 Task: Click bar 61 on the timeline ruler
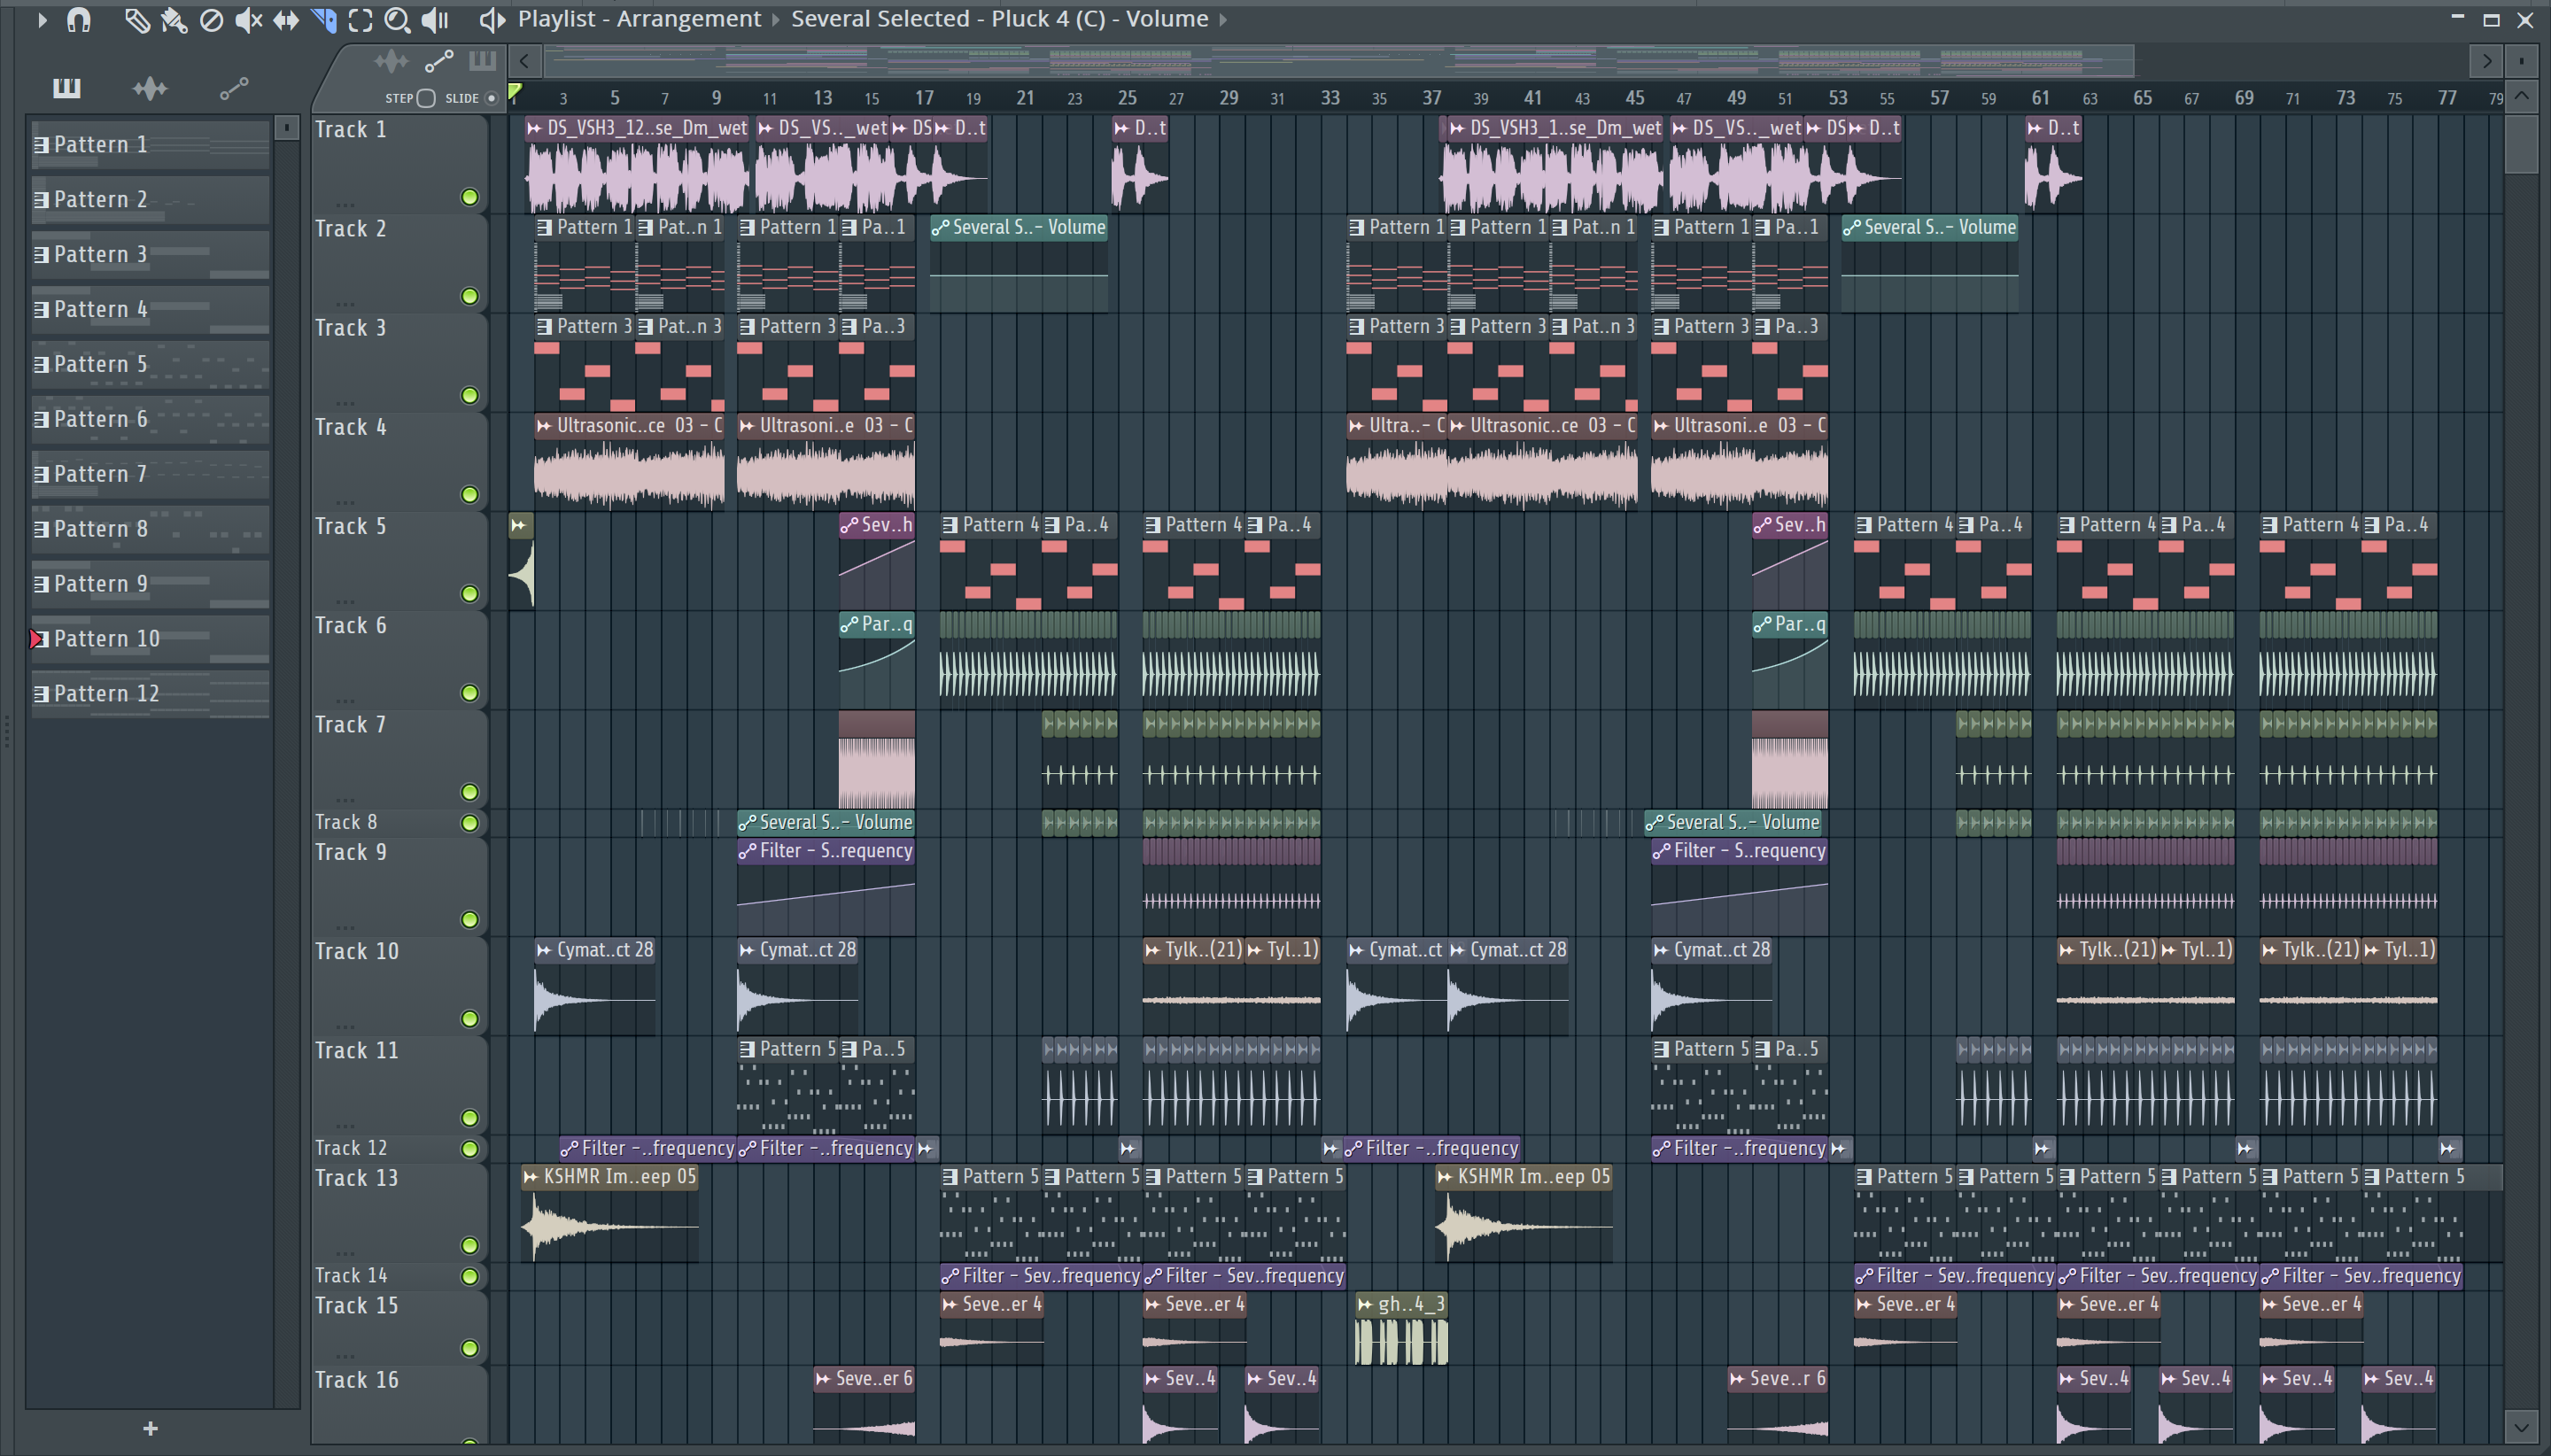click(x=2040, y=98)
